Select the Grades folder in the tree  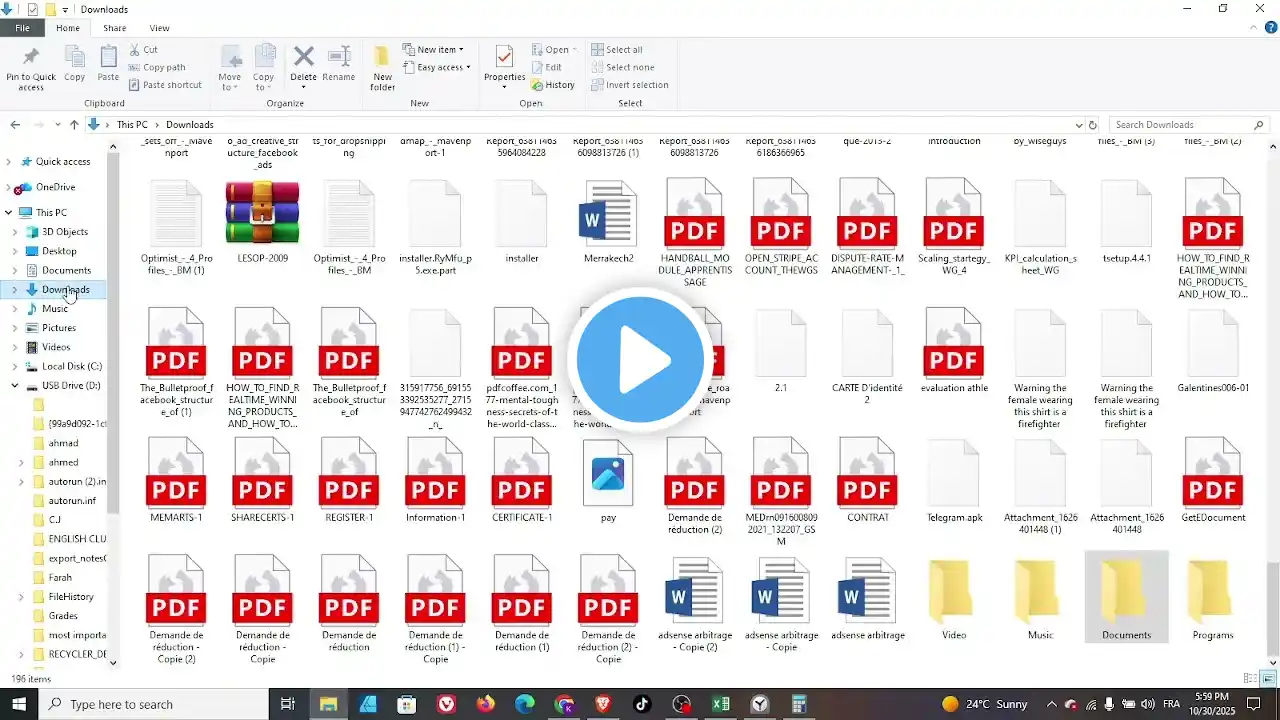(x=63, y=616)
